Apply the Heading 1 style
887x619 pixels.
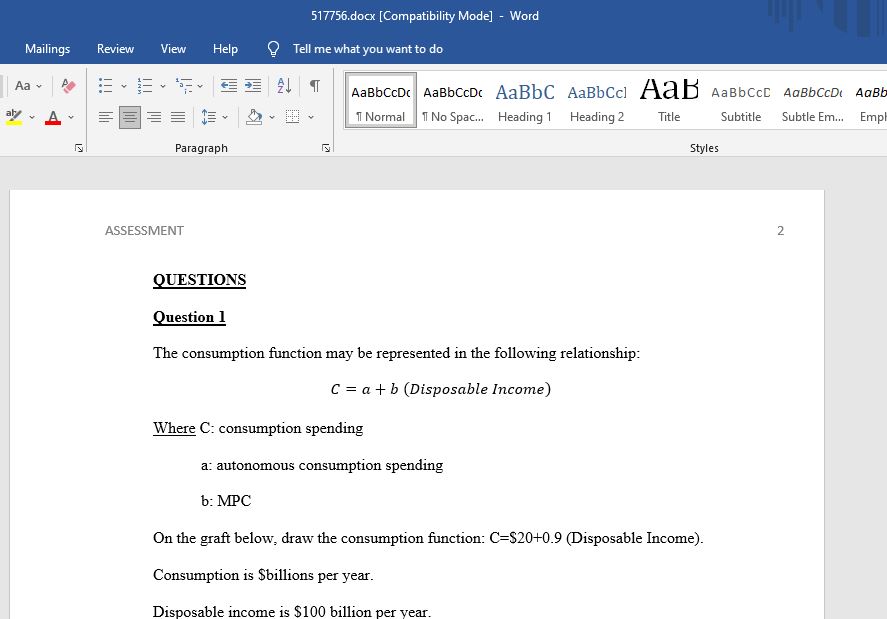(524, 100)
